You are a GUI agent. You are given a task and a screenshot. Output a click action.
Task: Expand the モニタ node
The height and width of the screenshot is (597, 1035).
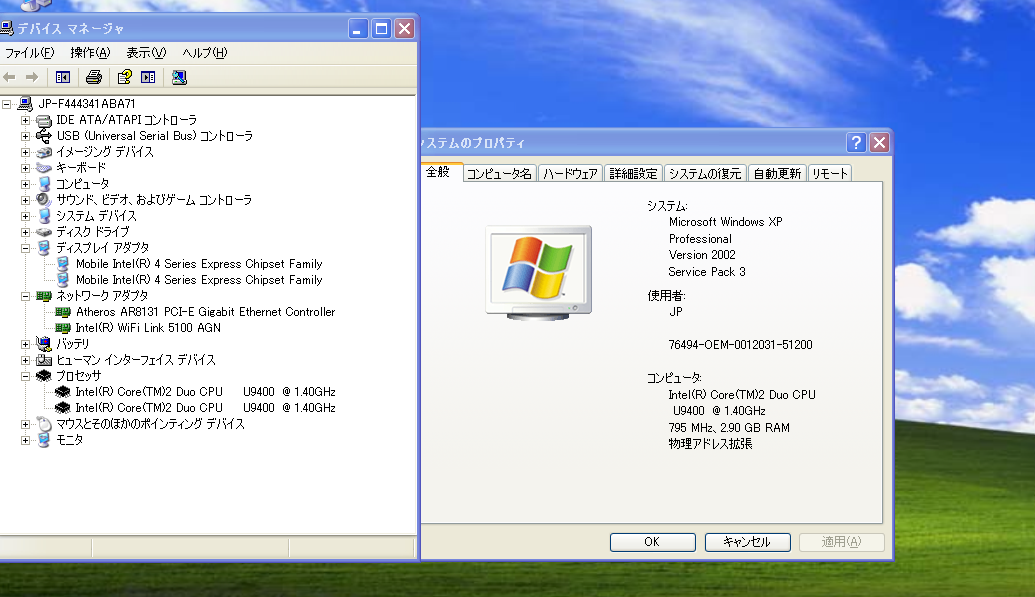pyautogui.click(x=25, y=440)
